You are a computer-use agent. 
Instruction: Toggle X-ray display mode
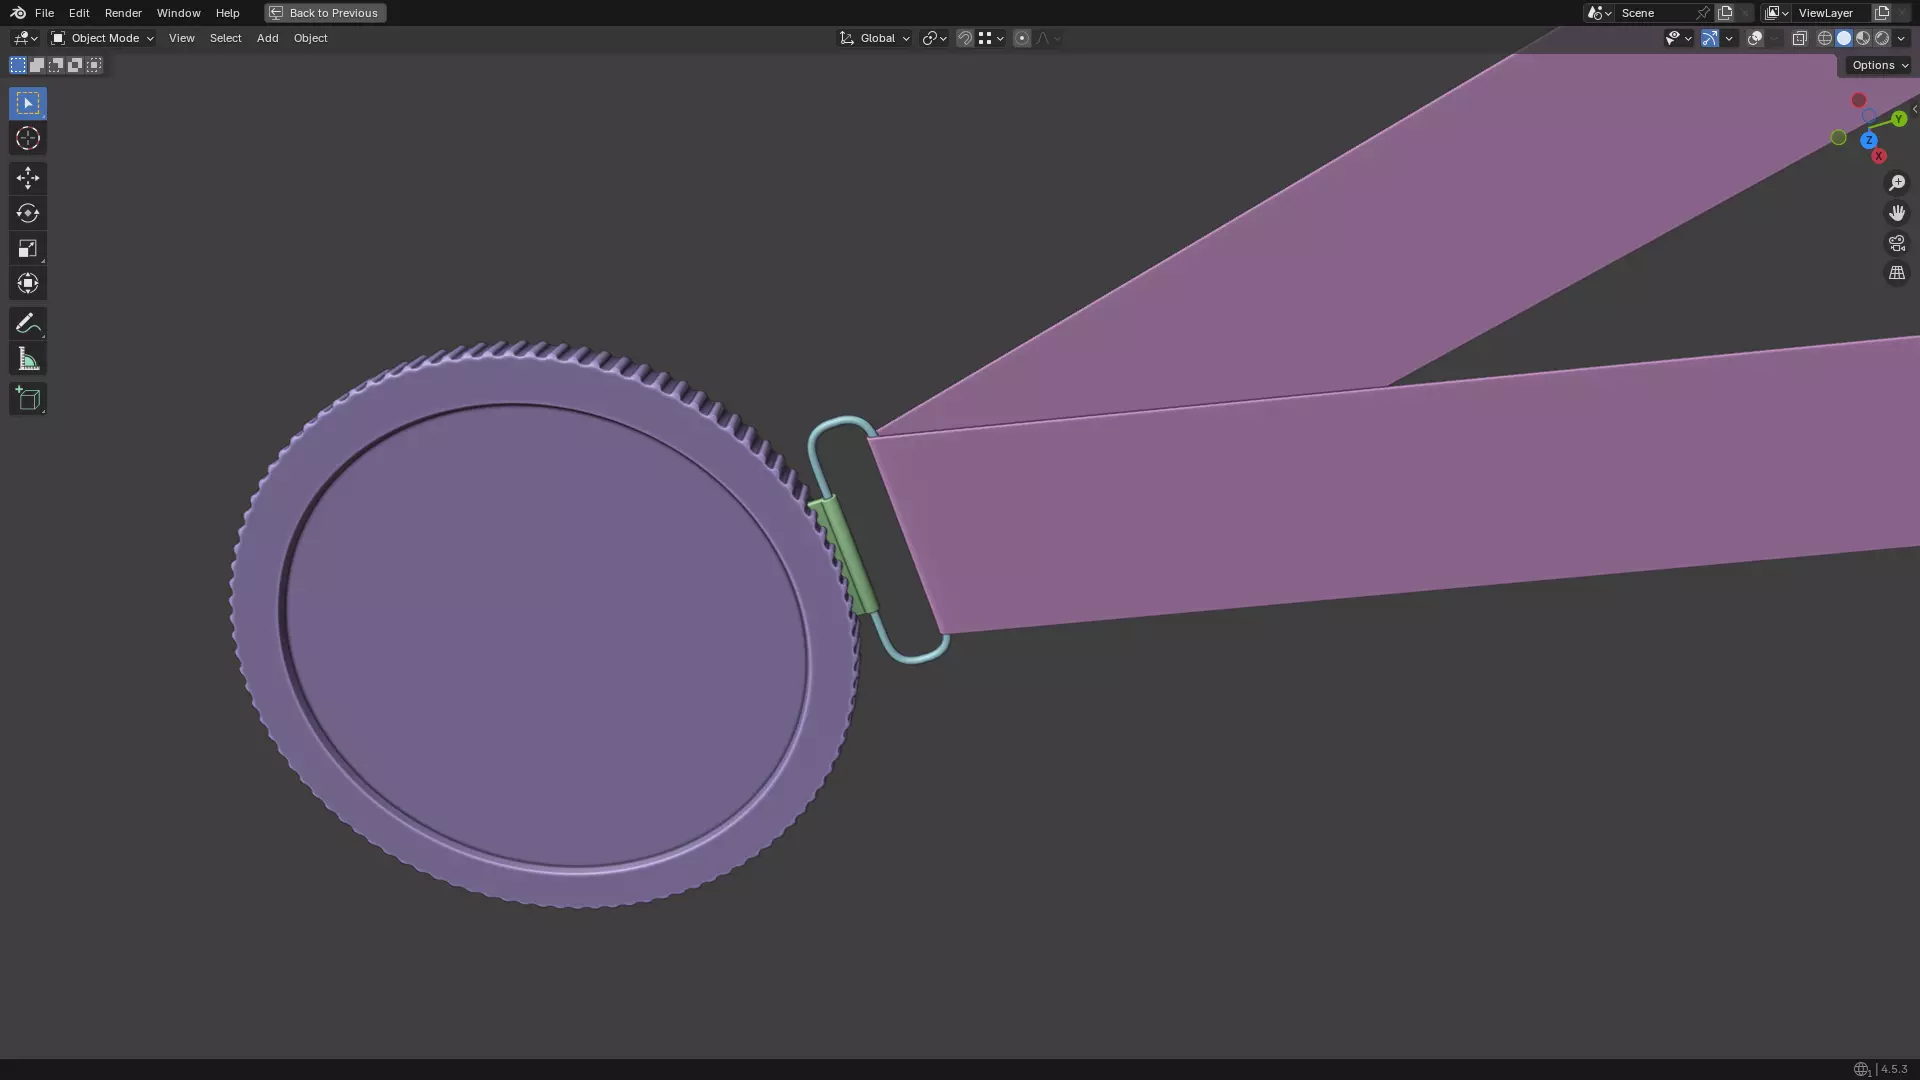(x=1799, y=38)
